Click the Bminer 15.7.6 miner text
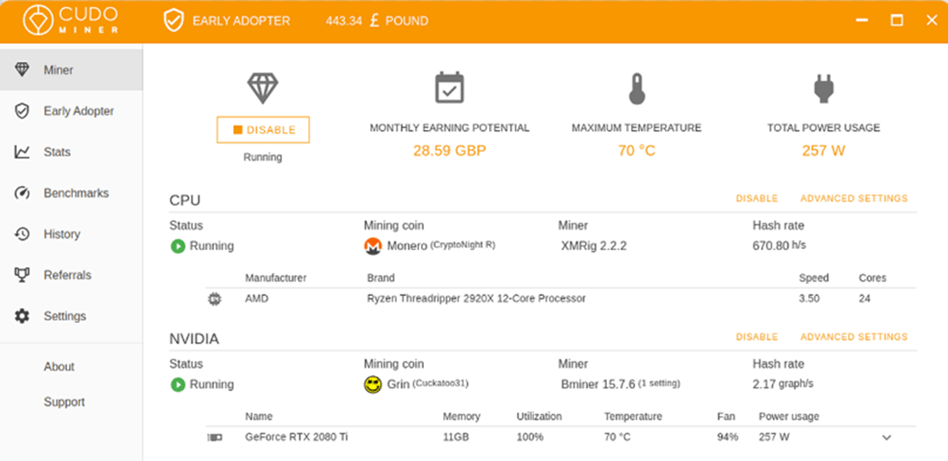This screenshot has width=948, height=461. pos(621,384)
